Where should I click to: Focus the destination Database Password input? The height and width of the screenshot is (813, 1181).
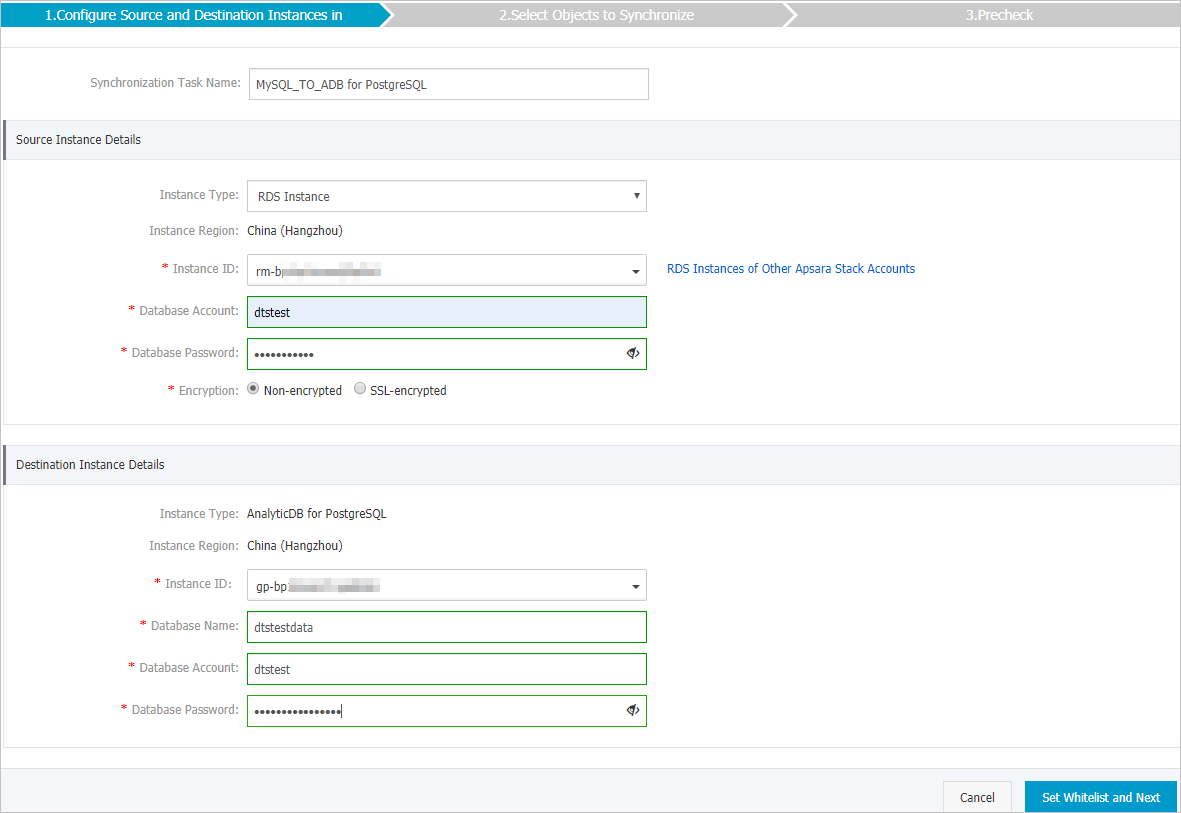[430, 709]
